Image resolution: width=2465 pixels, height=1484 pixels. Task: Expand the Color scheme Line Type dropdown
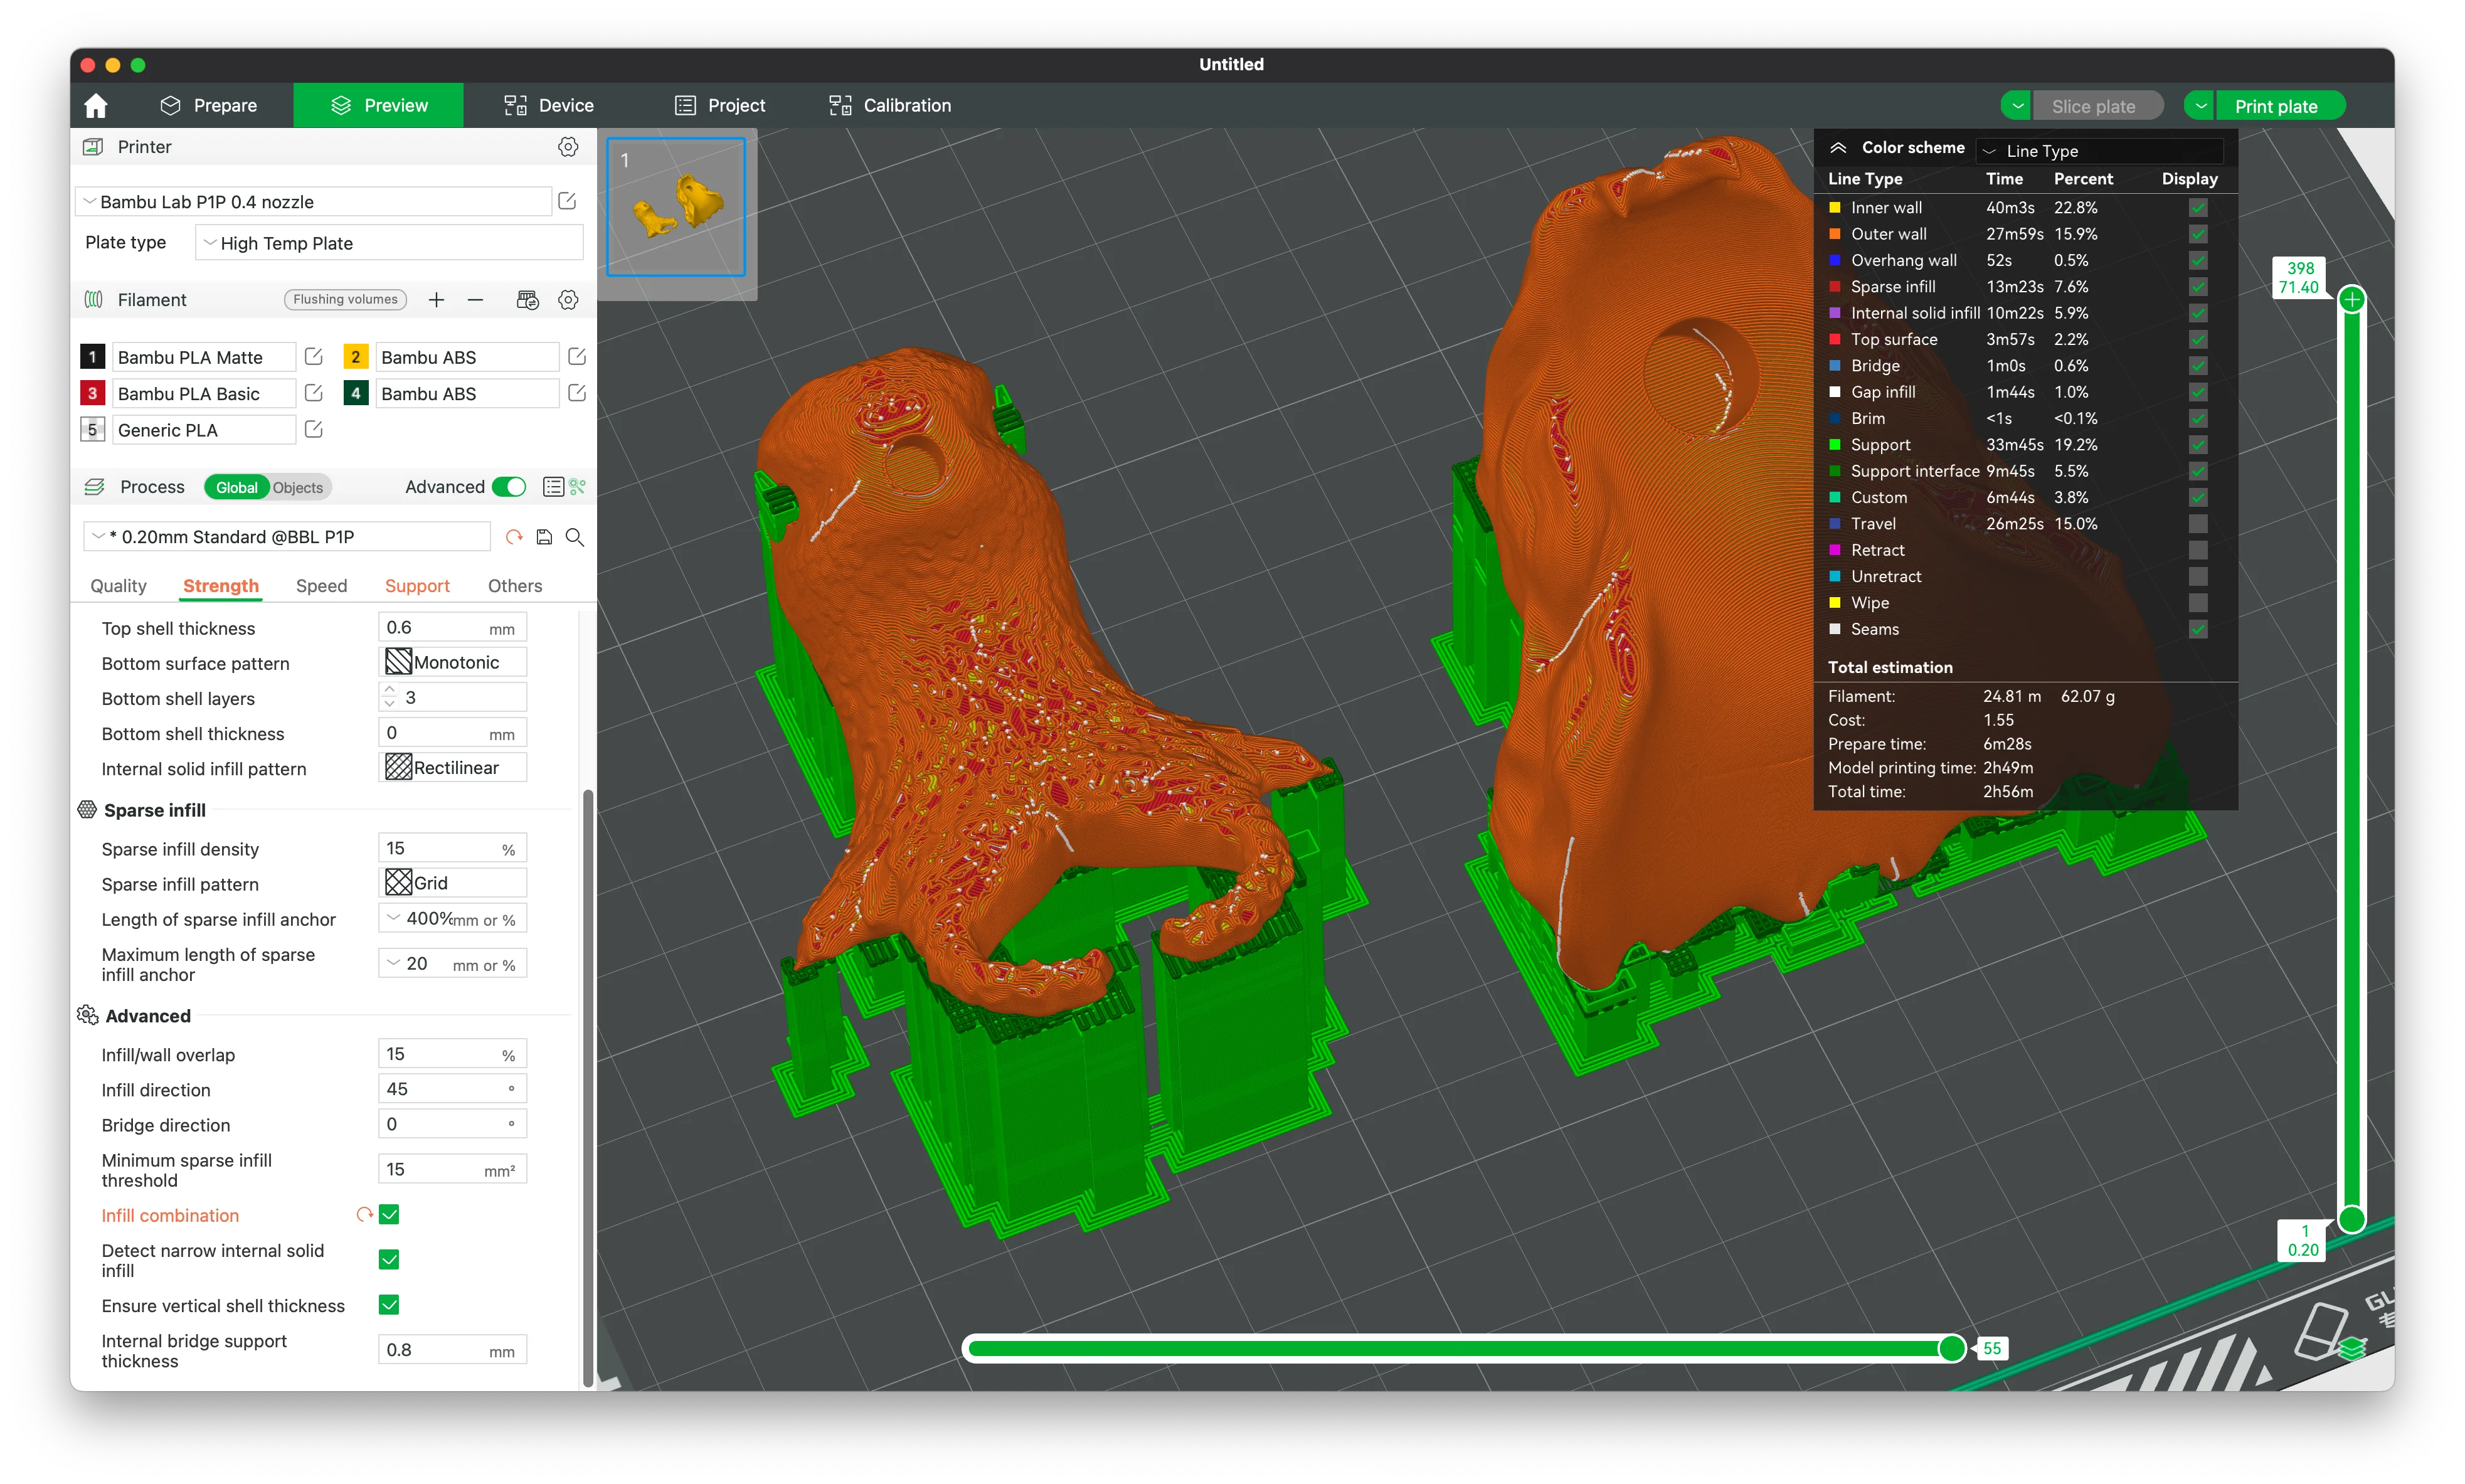[2100, 151]
